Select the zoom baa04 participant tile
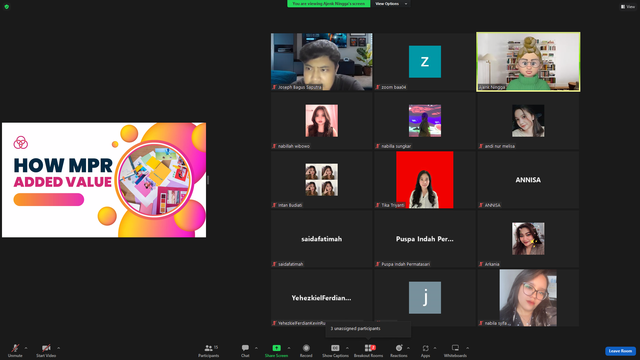 click(x=425, y=62)
